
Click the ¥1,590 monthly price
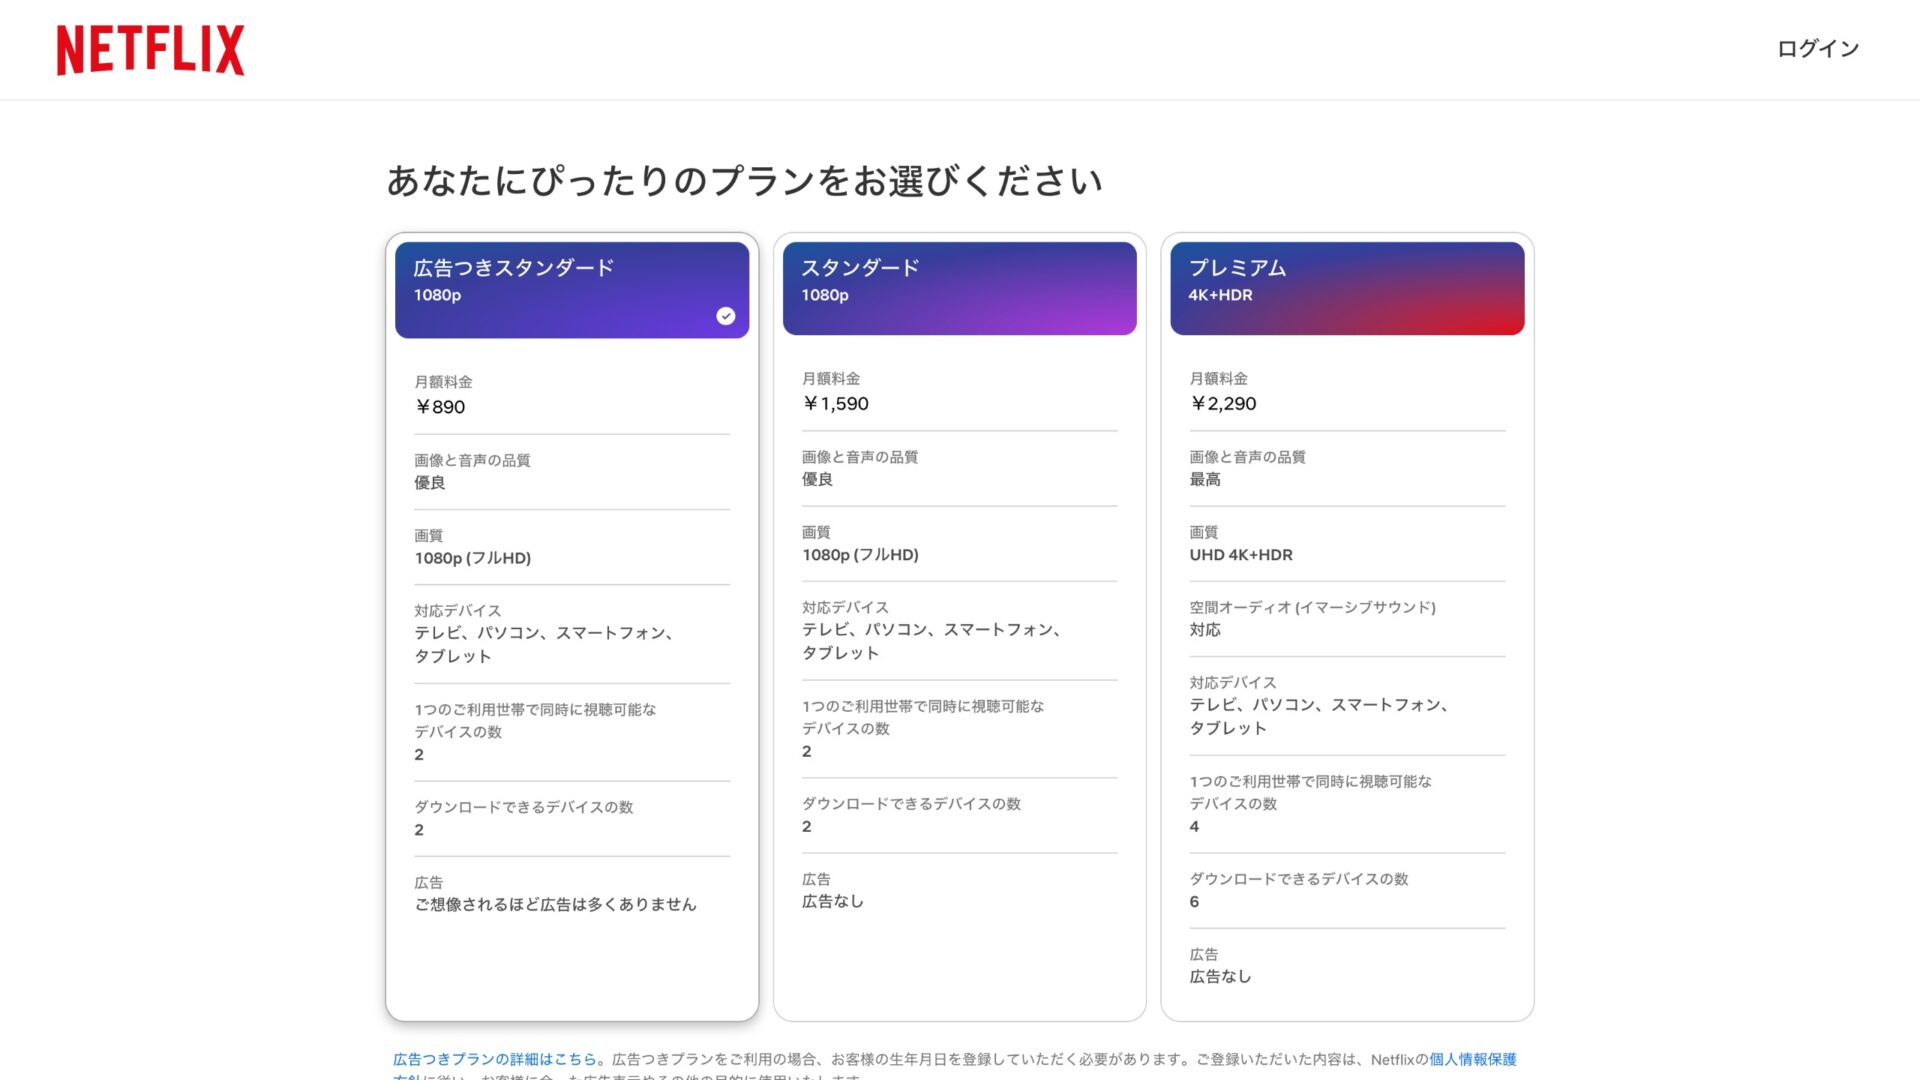836,404
